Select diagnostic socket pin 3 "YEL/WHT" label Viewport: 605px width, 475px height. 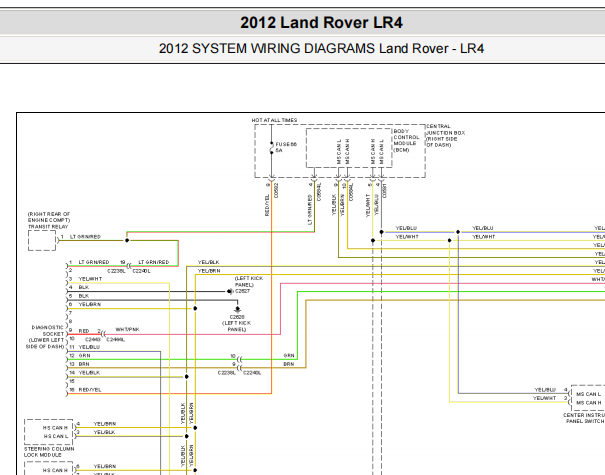click(90, 279)
